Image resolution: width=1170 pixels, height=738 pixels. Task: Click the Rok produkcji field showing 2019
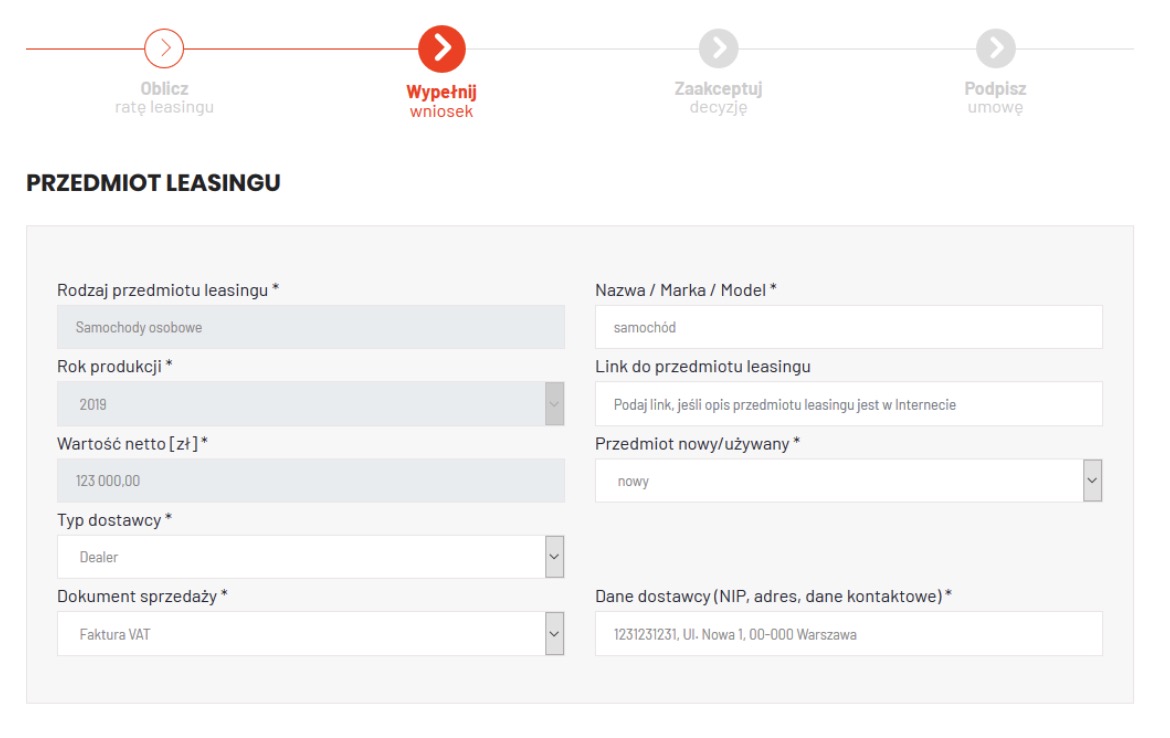click(300, 404)
